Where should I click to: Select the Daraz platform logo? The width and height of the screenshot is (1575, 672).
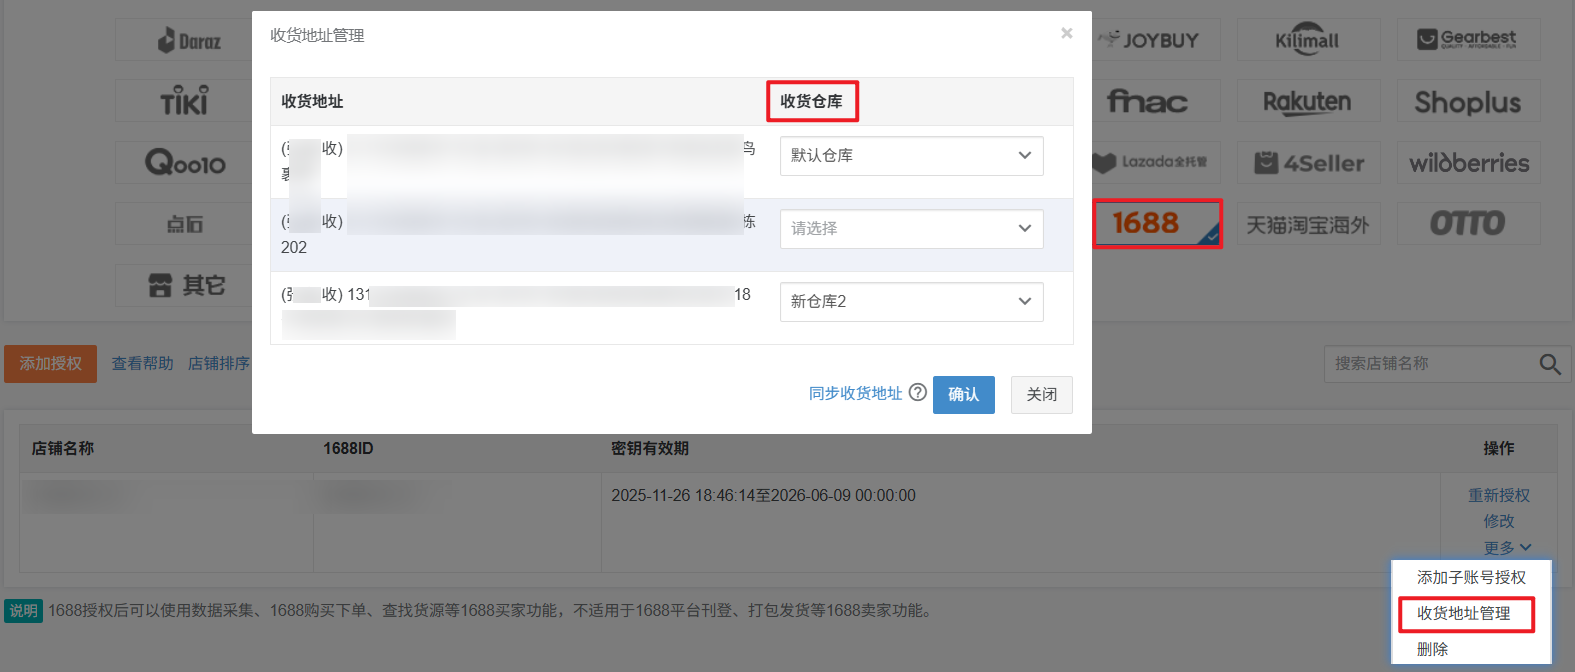pos(188,40)
